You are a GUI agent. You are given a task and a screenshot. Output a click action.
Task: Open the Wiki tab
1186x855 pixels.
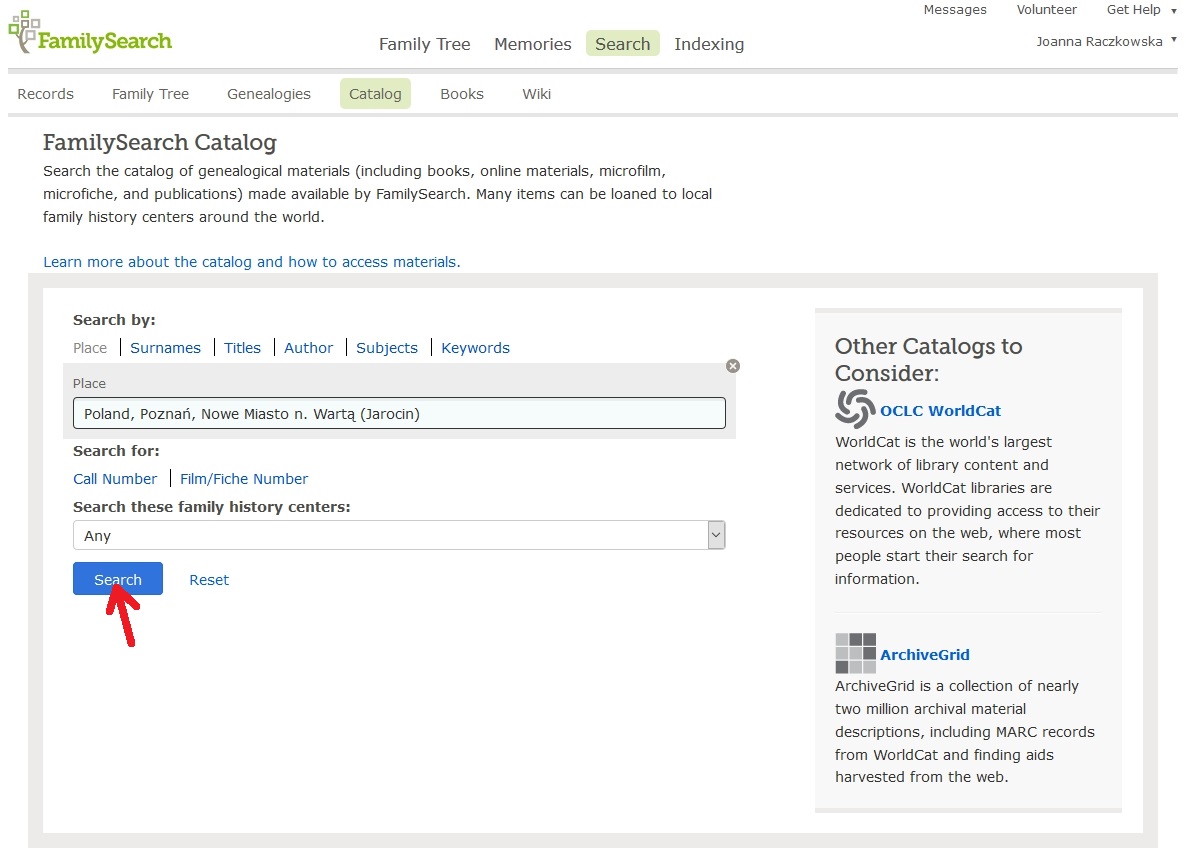[x=536, y=94]
